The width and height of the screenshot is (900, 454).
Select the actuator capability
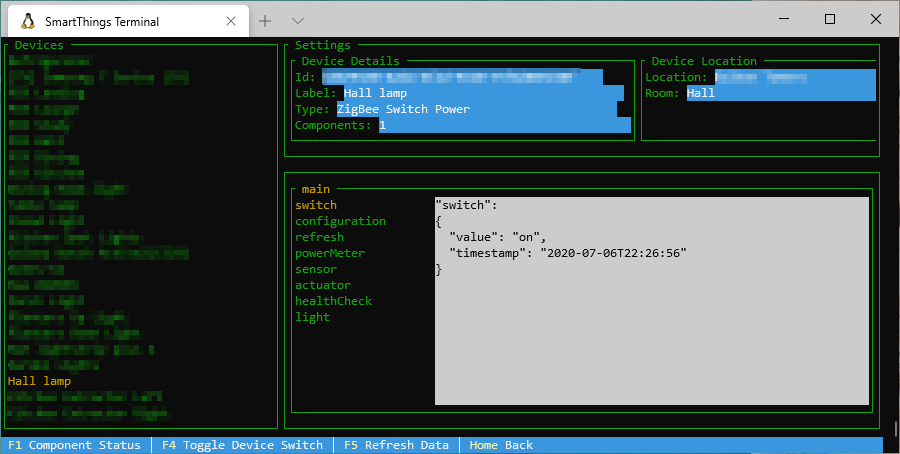(x=323, y=285)
